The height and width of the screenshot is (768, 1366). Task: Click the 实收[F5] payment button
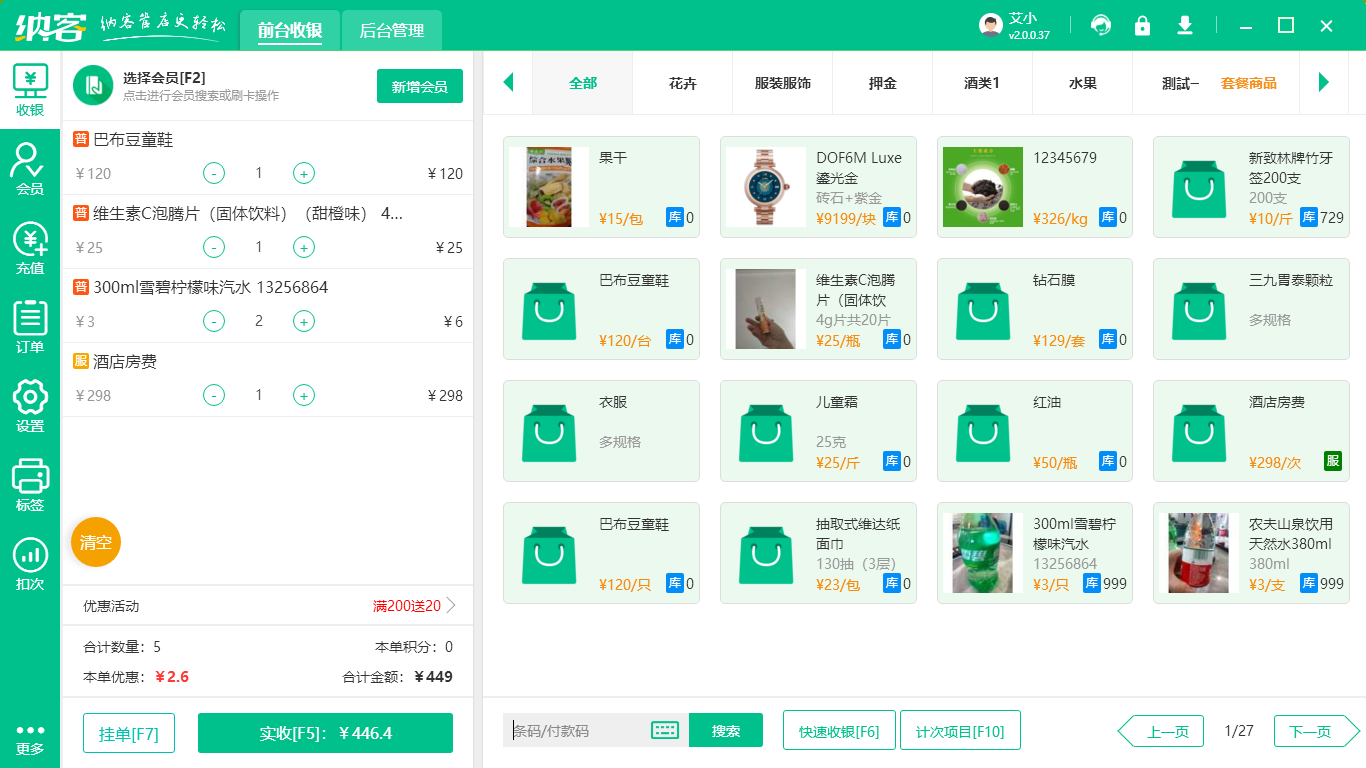324,732
